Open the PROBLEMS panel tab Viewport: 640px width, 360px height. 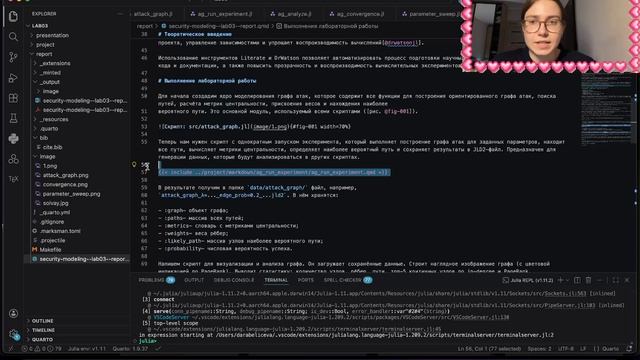[156, 280]
